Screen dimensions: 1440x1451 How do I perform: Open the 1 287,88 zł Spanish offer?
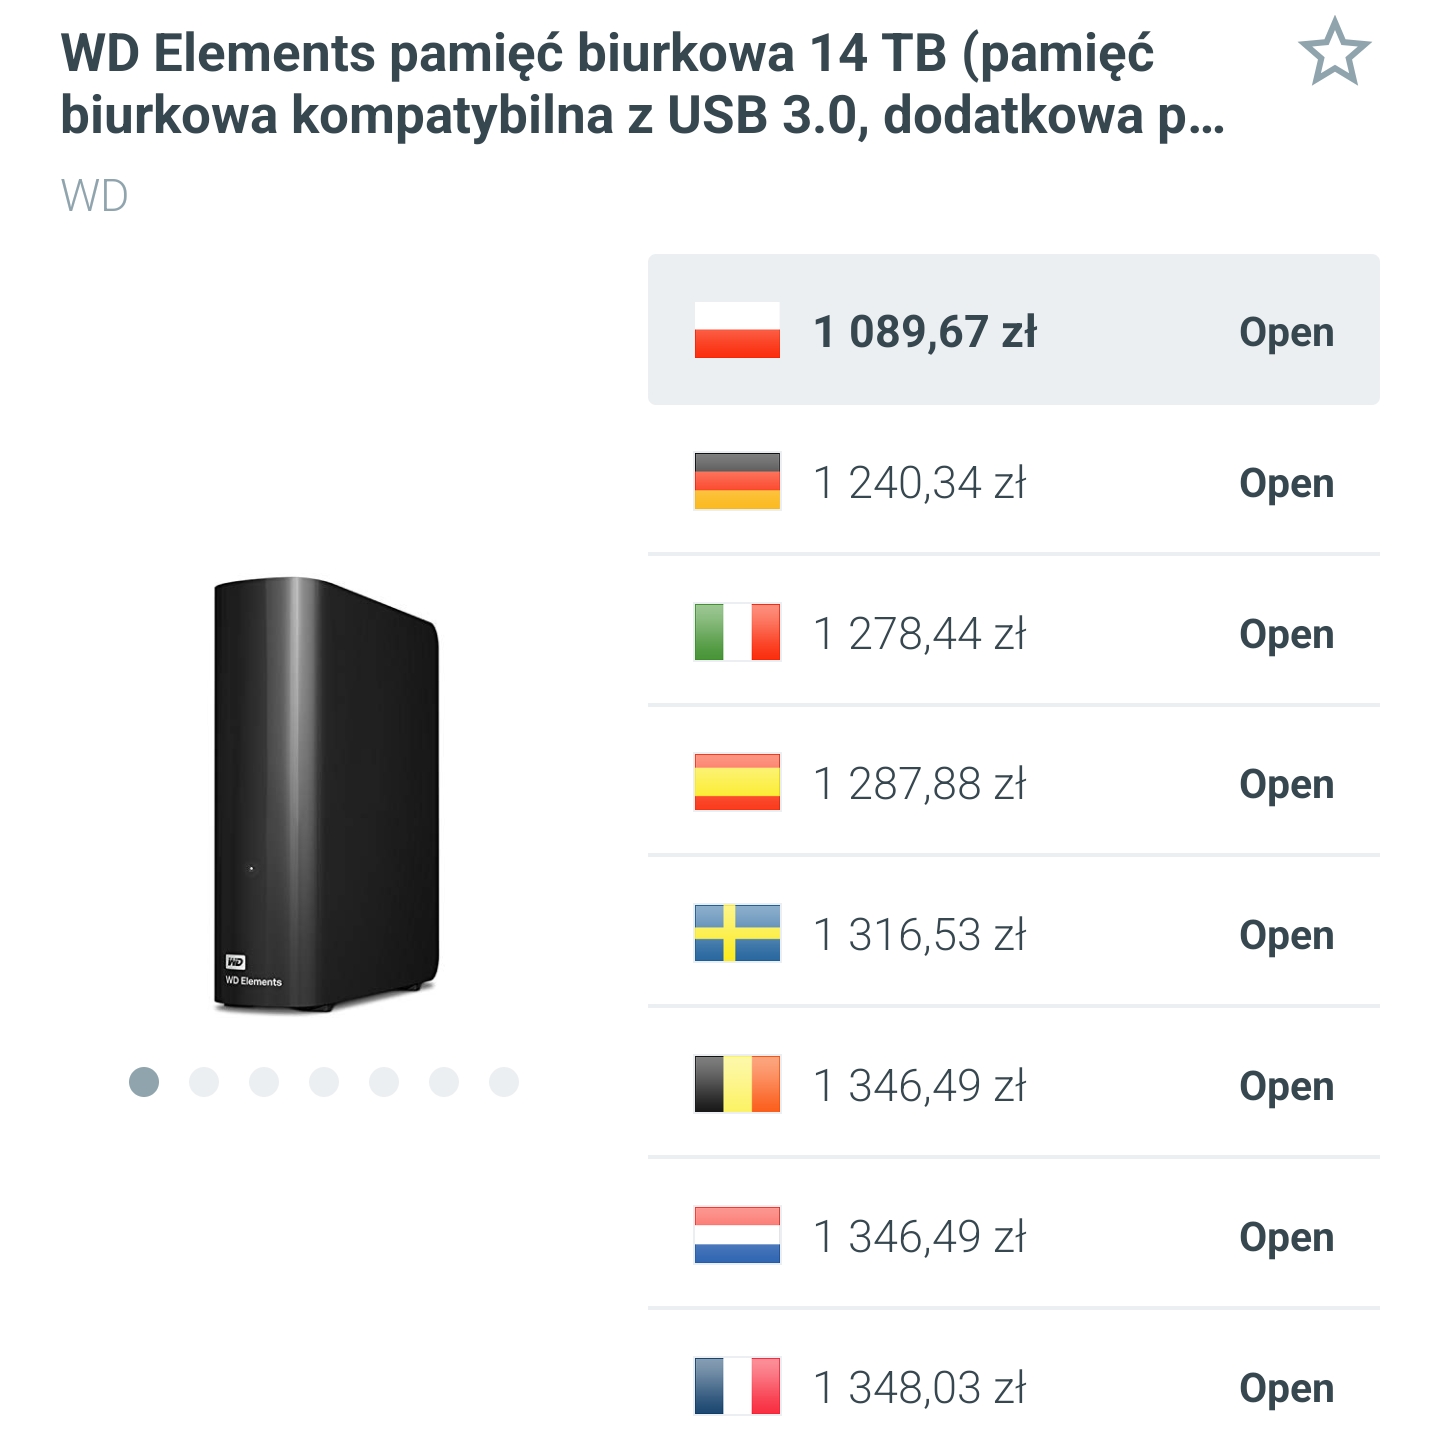click(x=1286, y=784)
